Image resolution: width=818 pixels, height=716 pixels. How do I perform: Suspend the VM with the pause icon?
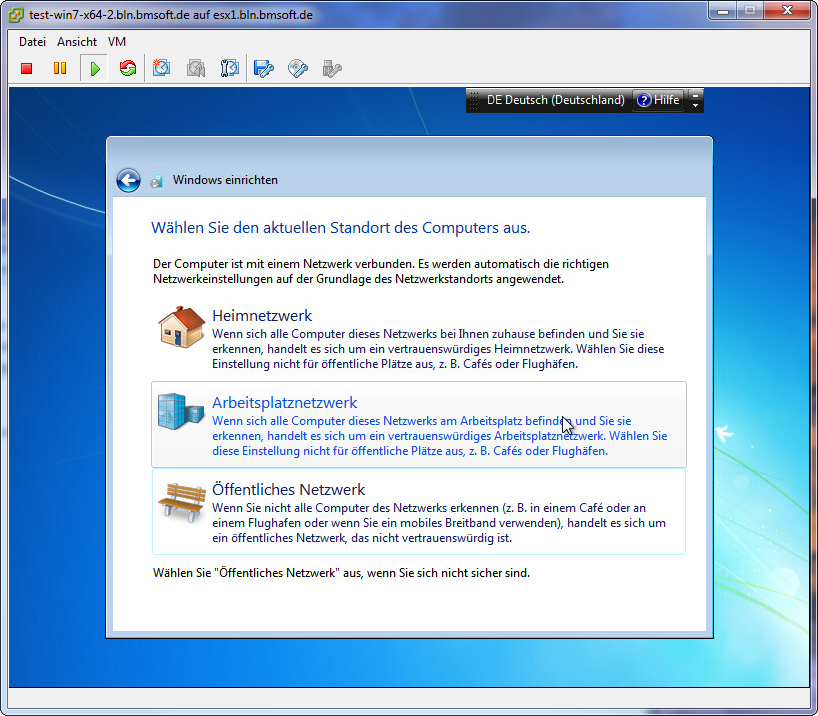pyautogui.click(x=60, y=68)
